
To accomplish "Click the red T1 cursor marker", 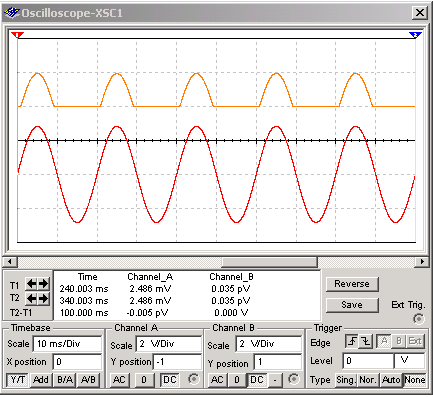I will point(17,35).
